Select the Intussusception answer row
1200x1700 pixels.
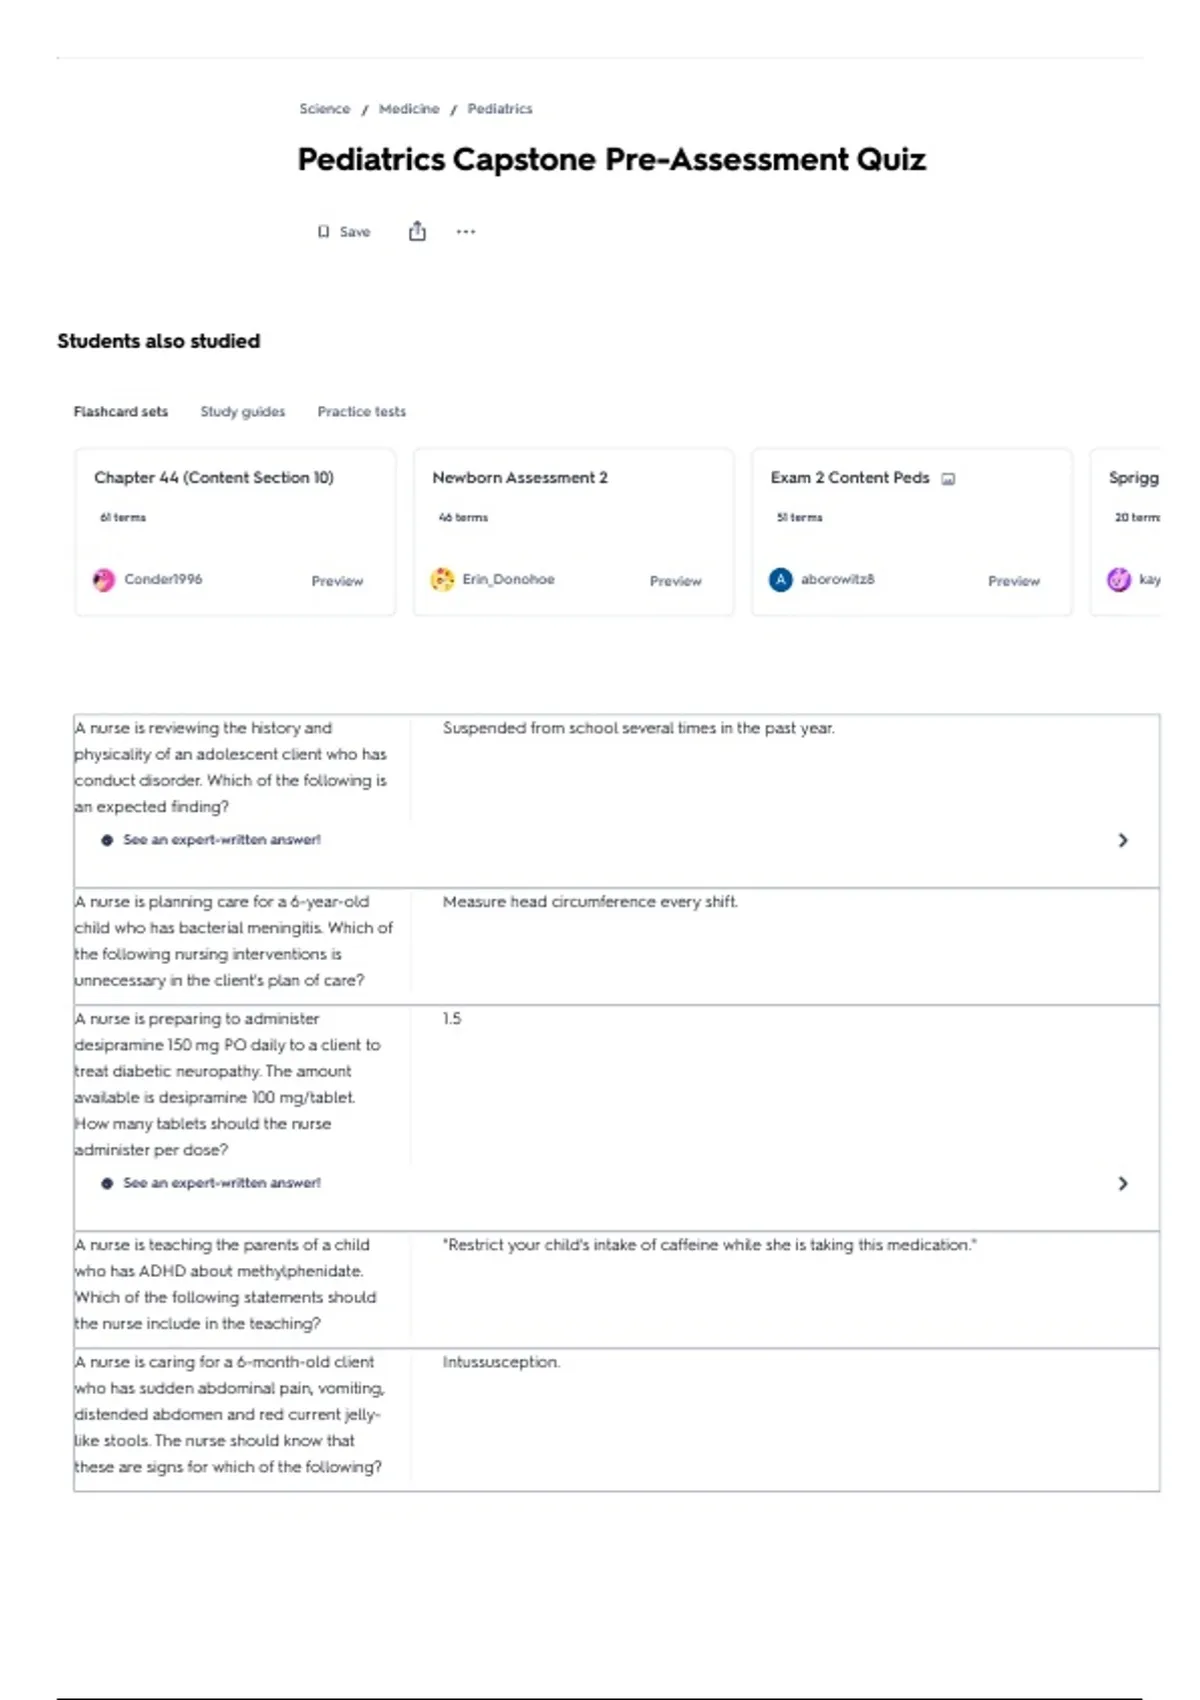coord(617,1420)
